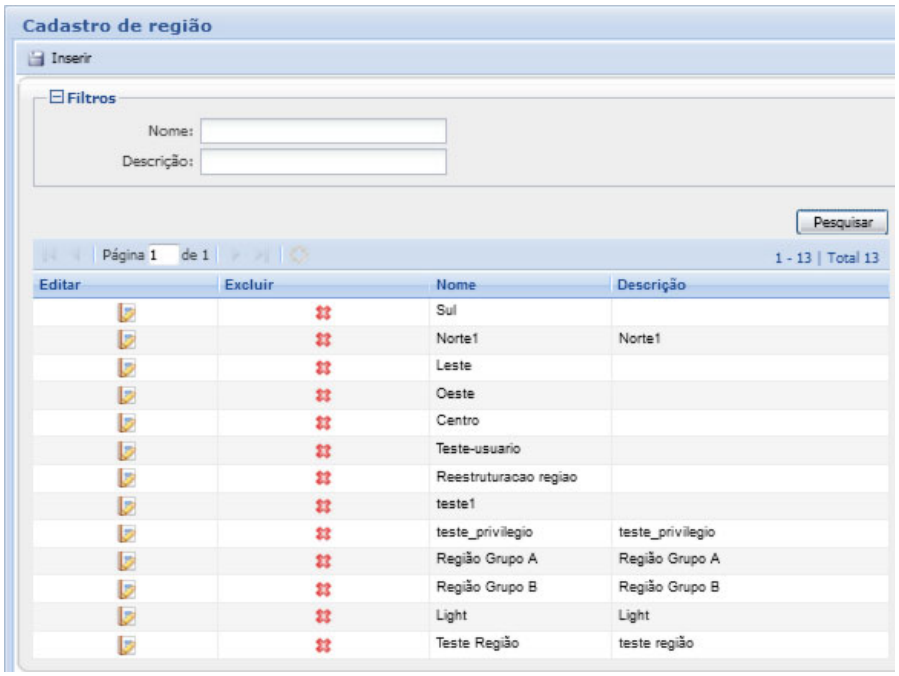Screen dimensions: 899x676
Task: Collapse the Filtros section
Action: pos(58,98)
